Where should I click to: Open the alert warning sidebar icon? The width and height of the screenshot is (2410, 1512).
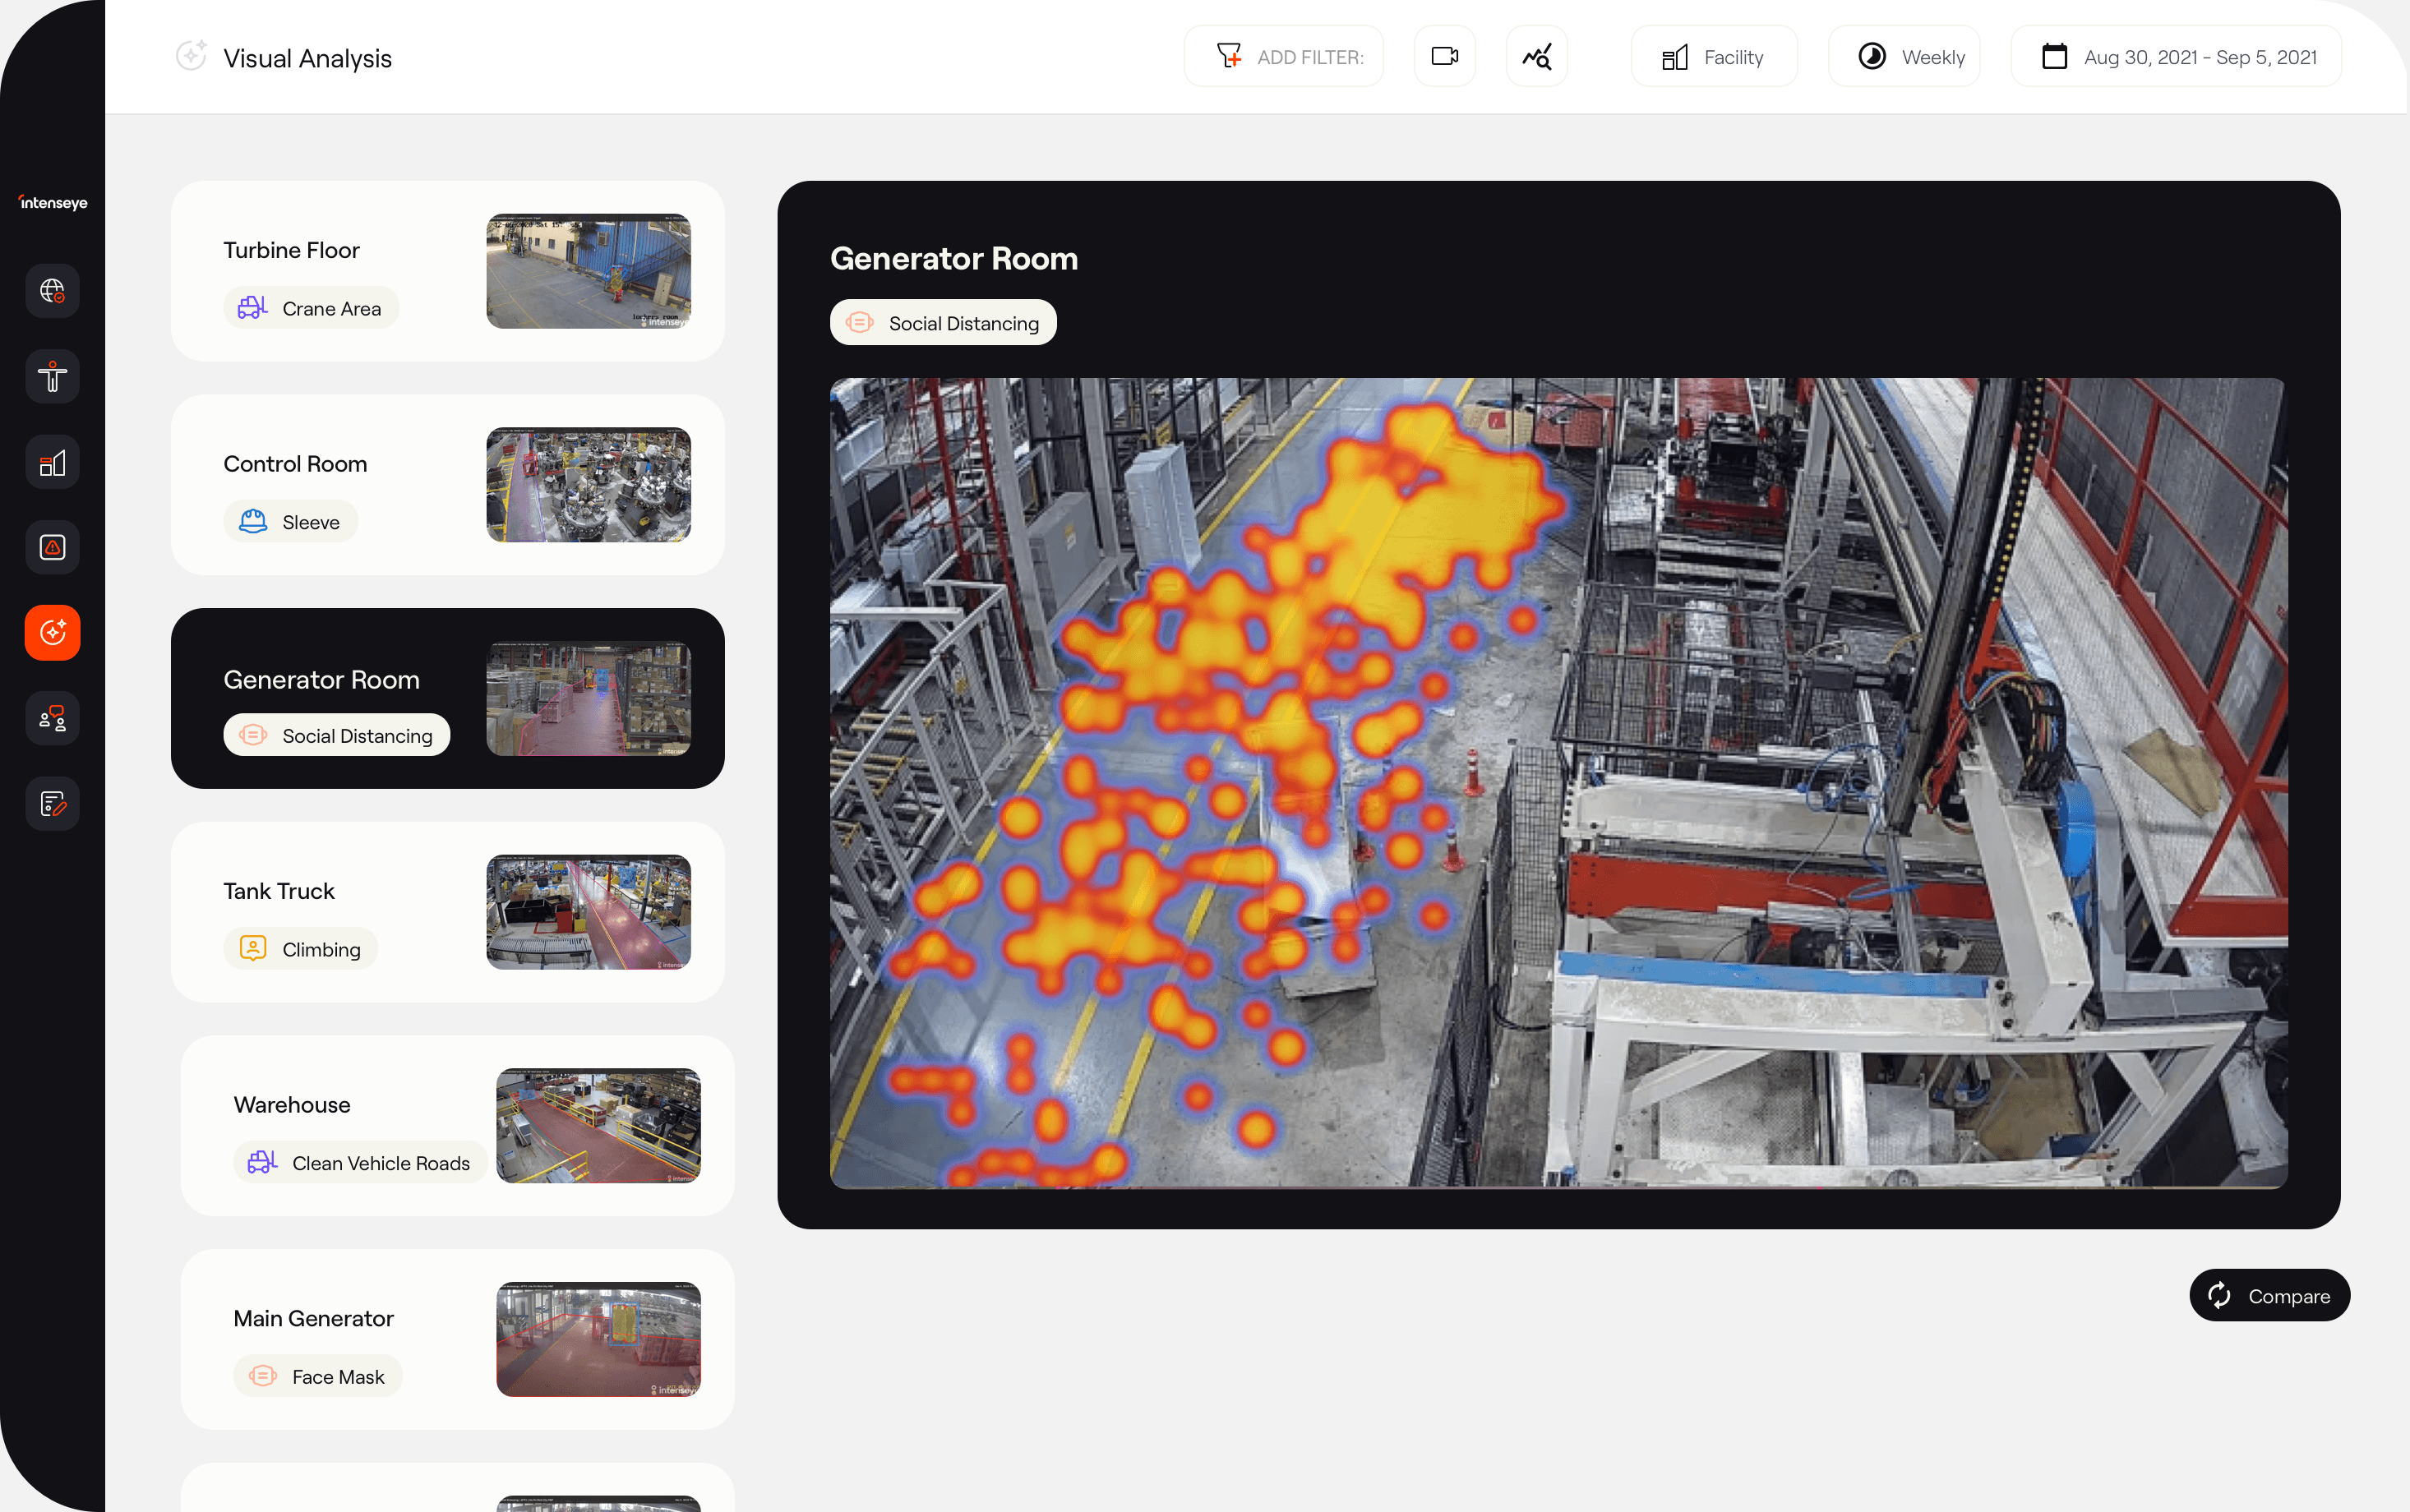click(x=52, y=548)
